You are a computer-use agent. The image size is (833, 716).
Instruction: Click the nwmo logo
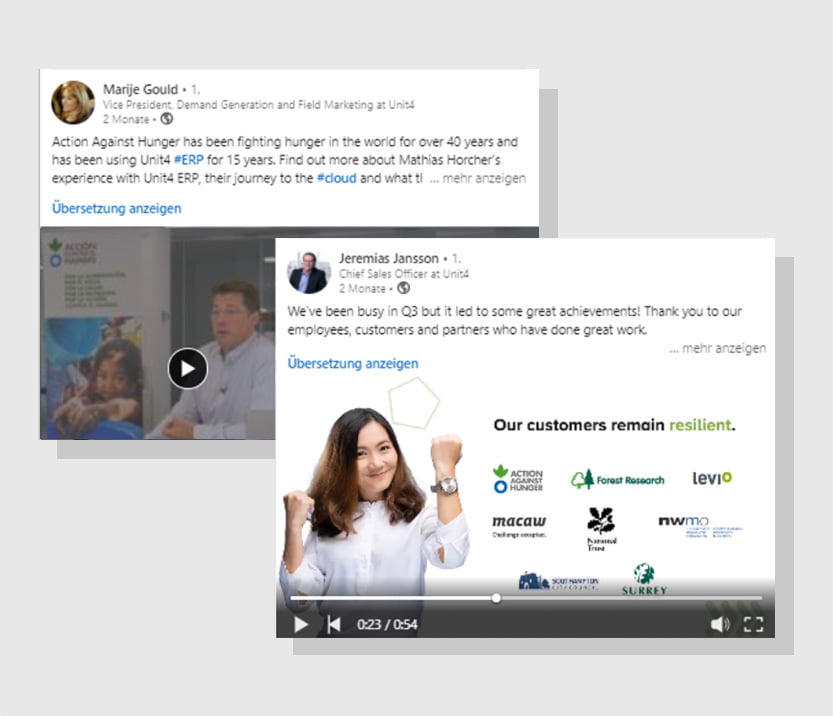(x=700, y=526)
